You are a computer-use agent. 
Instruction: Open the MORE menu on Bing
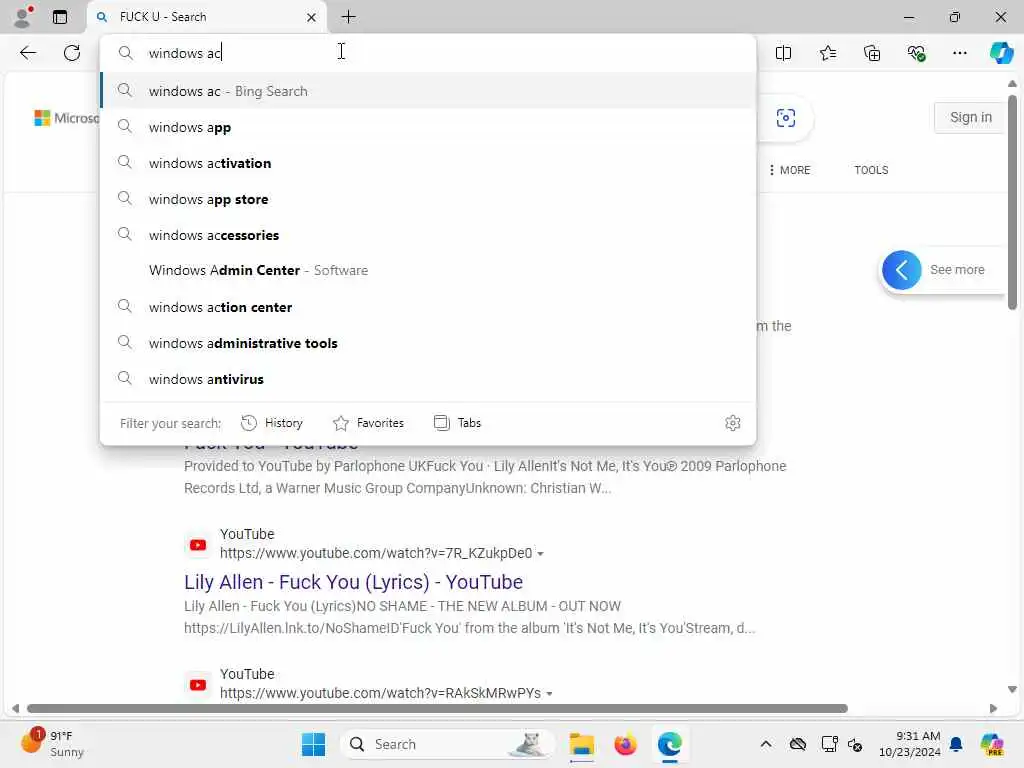789,170
